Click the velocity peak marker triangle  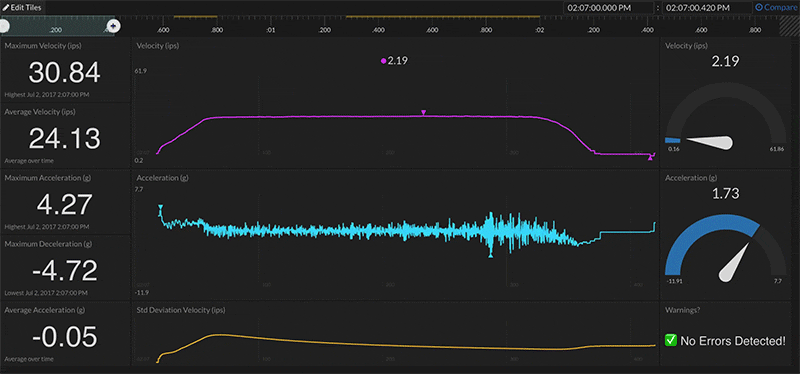423,112
